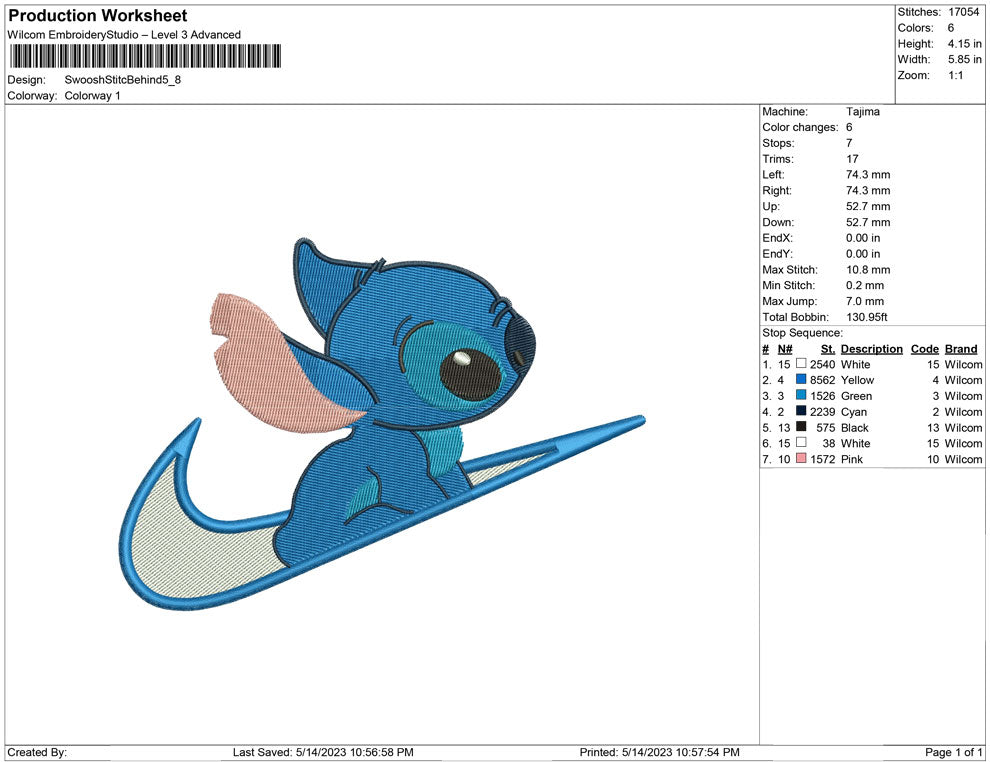Click the 'Brand' column header

click(x=961, y=349)
